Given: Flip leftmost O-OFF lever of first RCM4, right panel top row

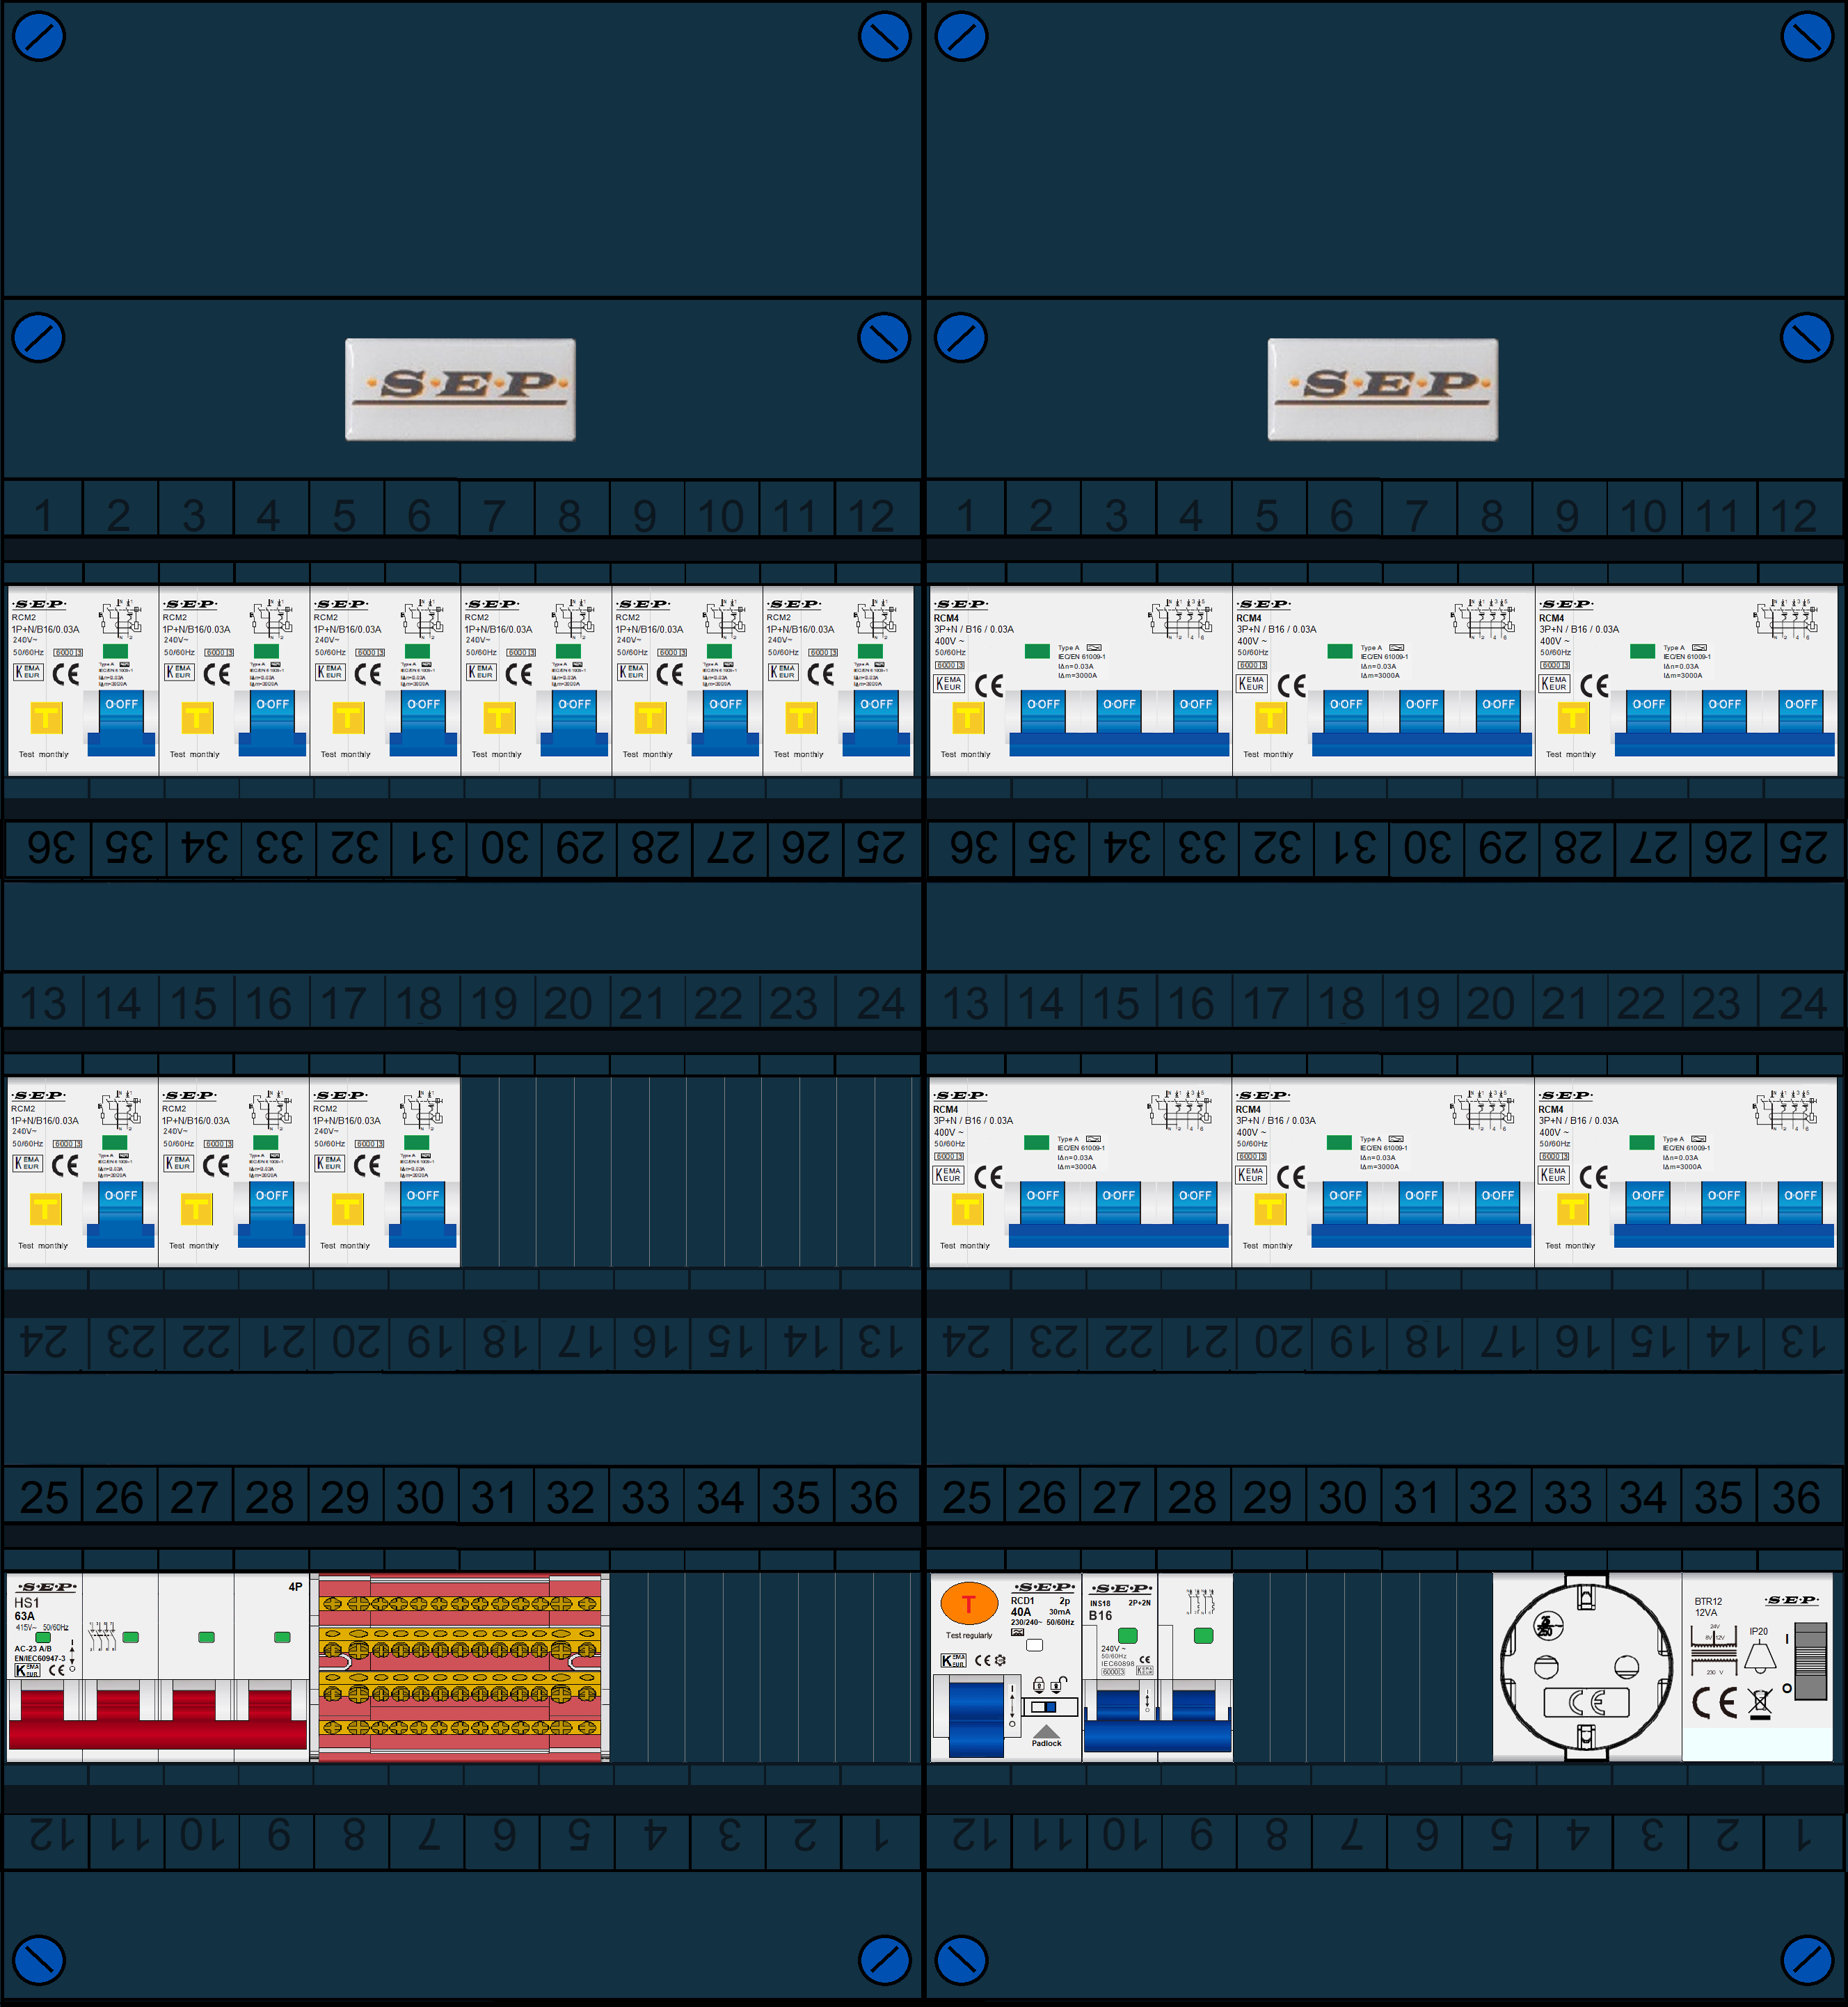Looking at the screenshot, I should pos(1043,712).
